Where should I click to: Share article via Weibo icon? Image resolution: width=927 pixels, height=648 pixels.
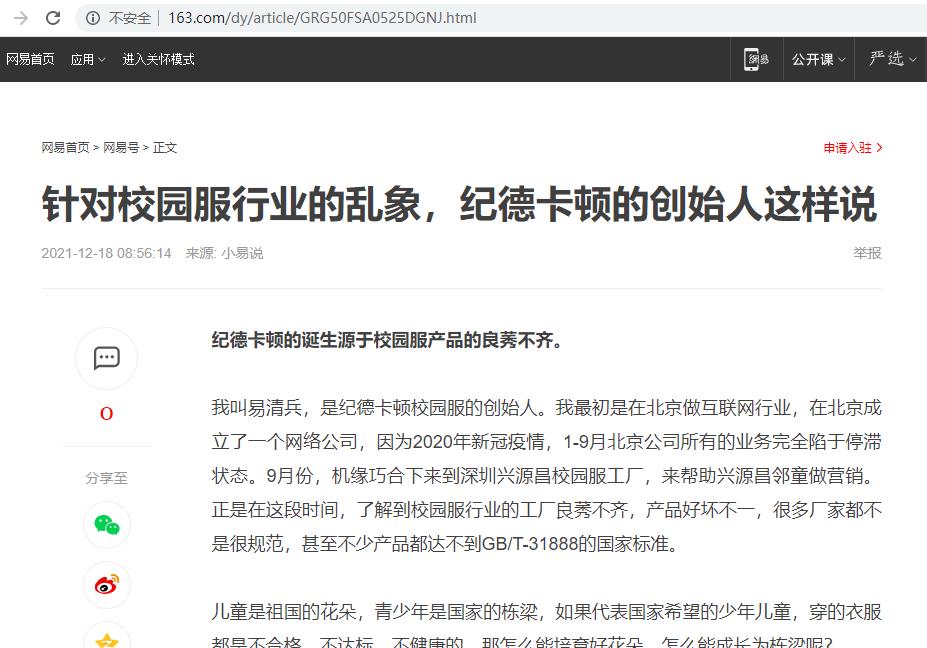point(107,585)
